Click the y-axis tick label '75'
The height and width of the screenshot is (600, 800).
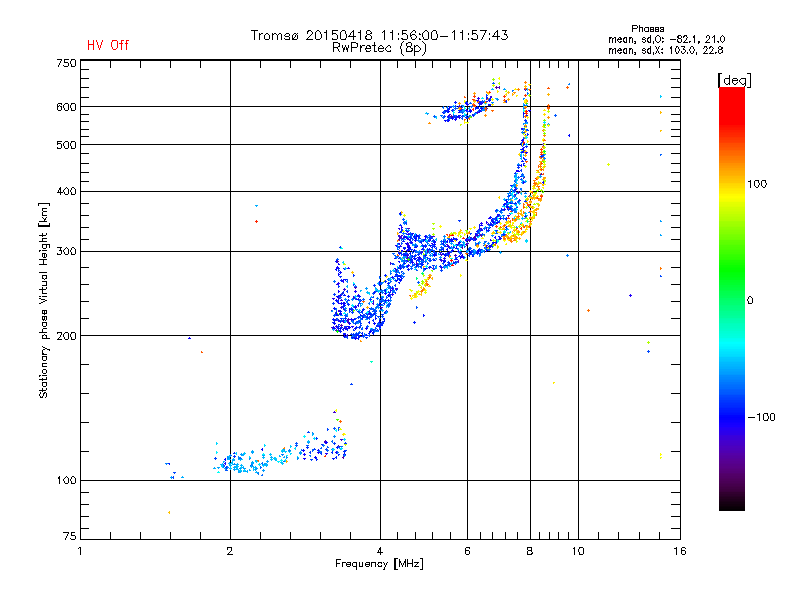[x=70, y=536]
